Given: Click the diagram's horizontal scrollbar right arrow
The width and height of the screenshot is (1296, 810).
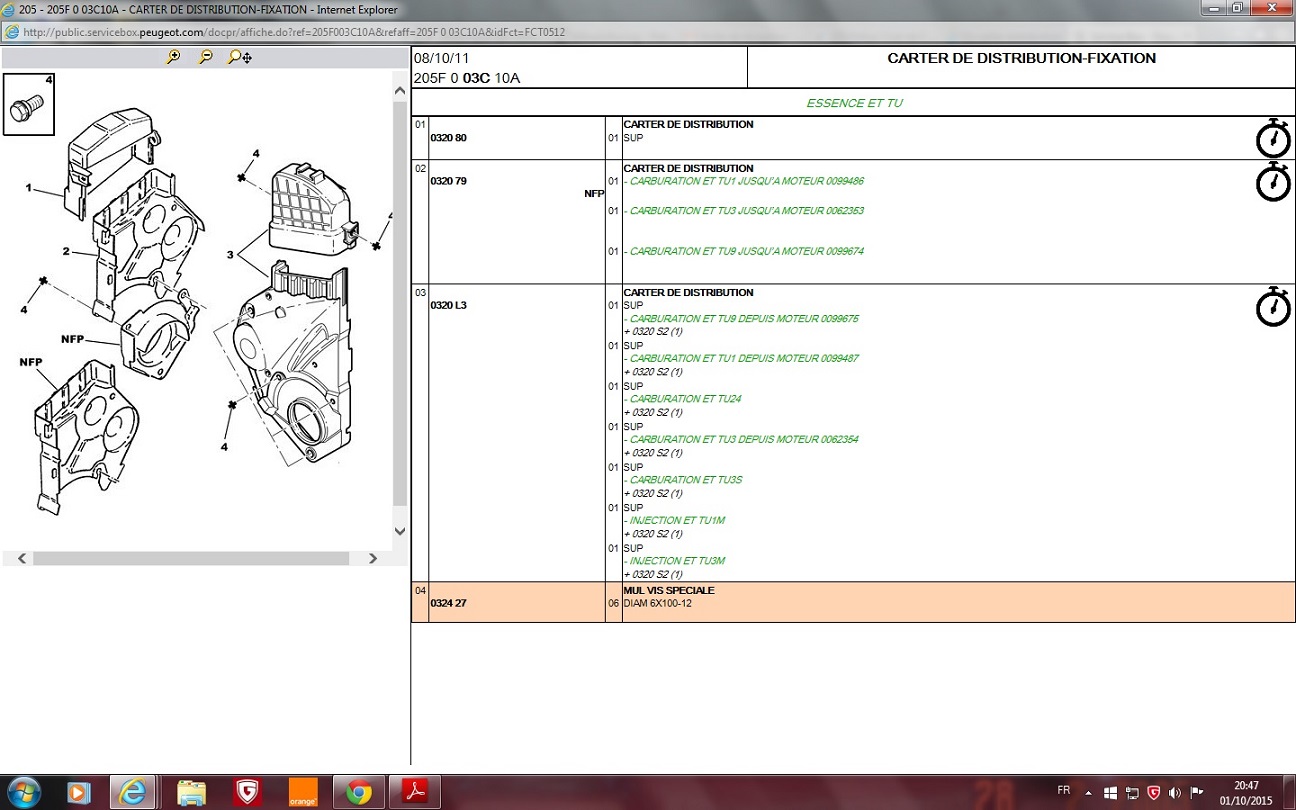Looking at the screenshot, I should [373, 558].
